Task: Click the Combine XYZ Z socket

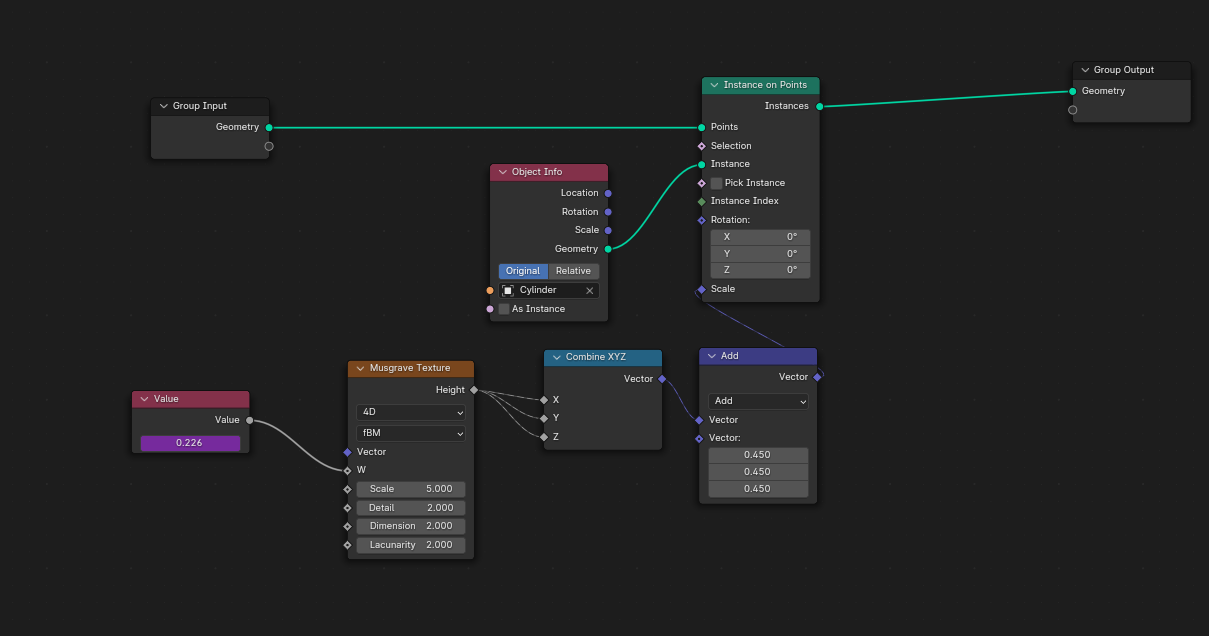Action: coord(544,437)
